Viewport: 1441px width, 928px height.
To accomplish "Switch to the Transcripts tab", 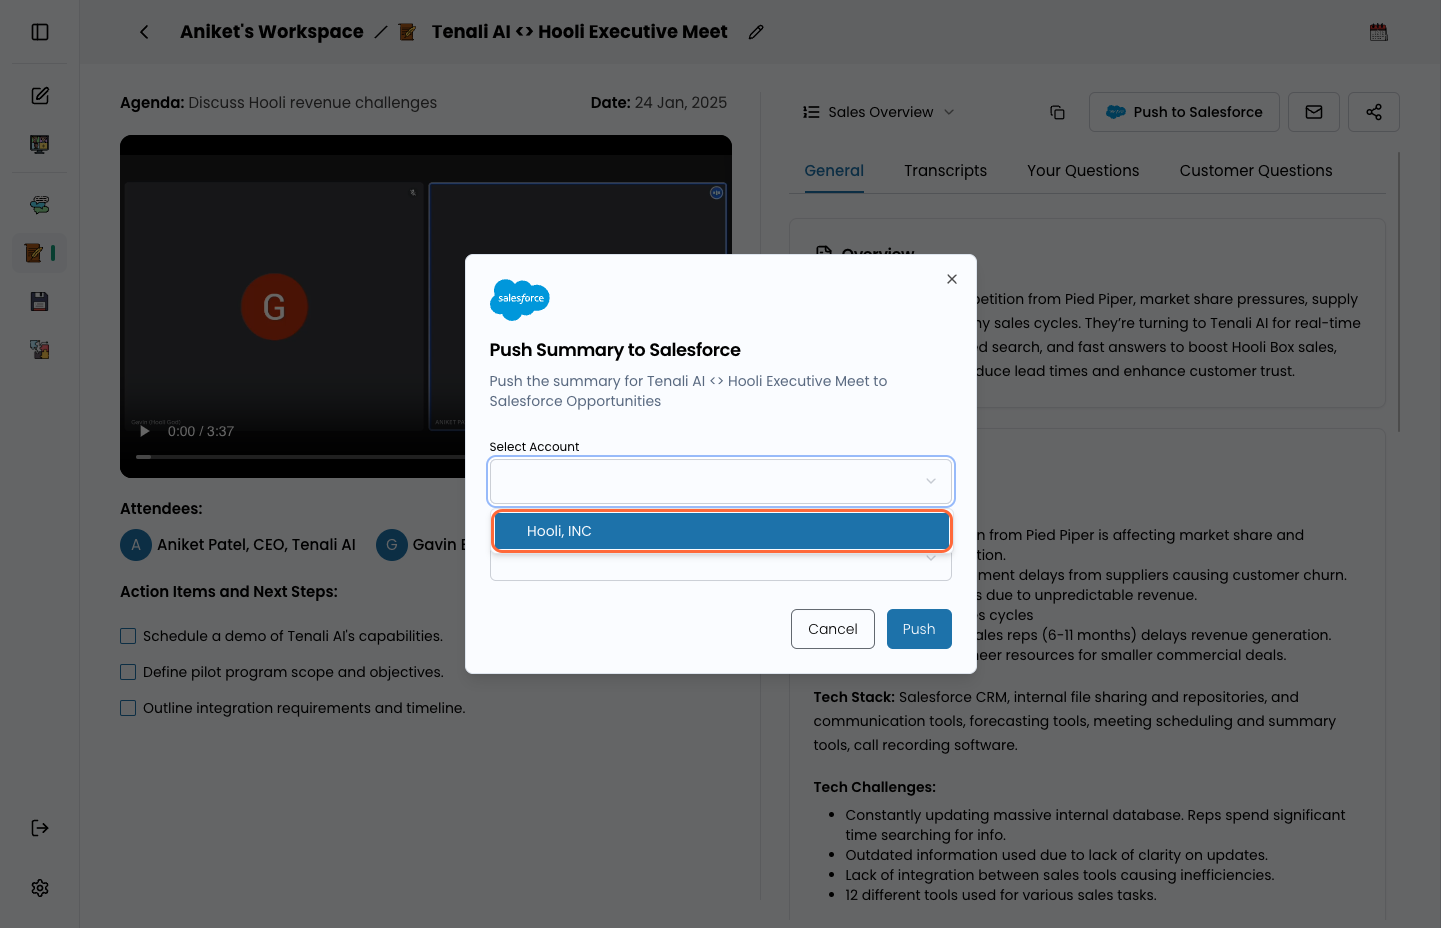I will [x=945, y=171].
